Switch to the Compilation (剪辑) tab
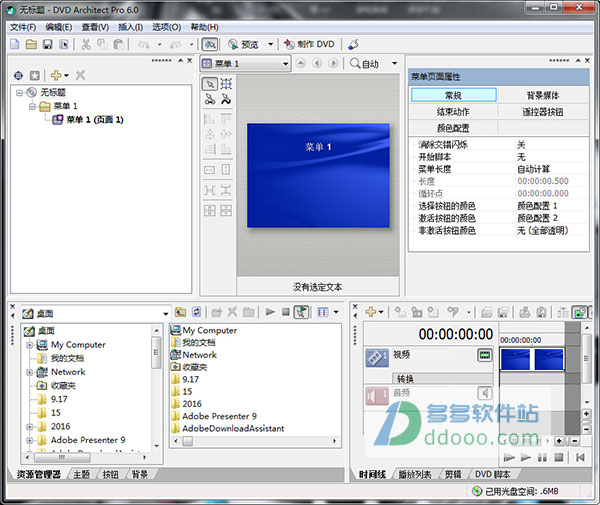This screenshot has width=600, height=505. point(453,475)
